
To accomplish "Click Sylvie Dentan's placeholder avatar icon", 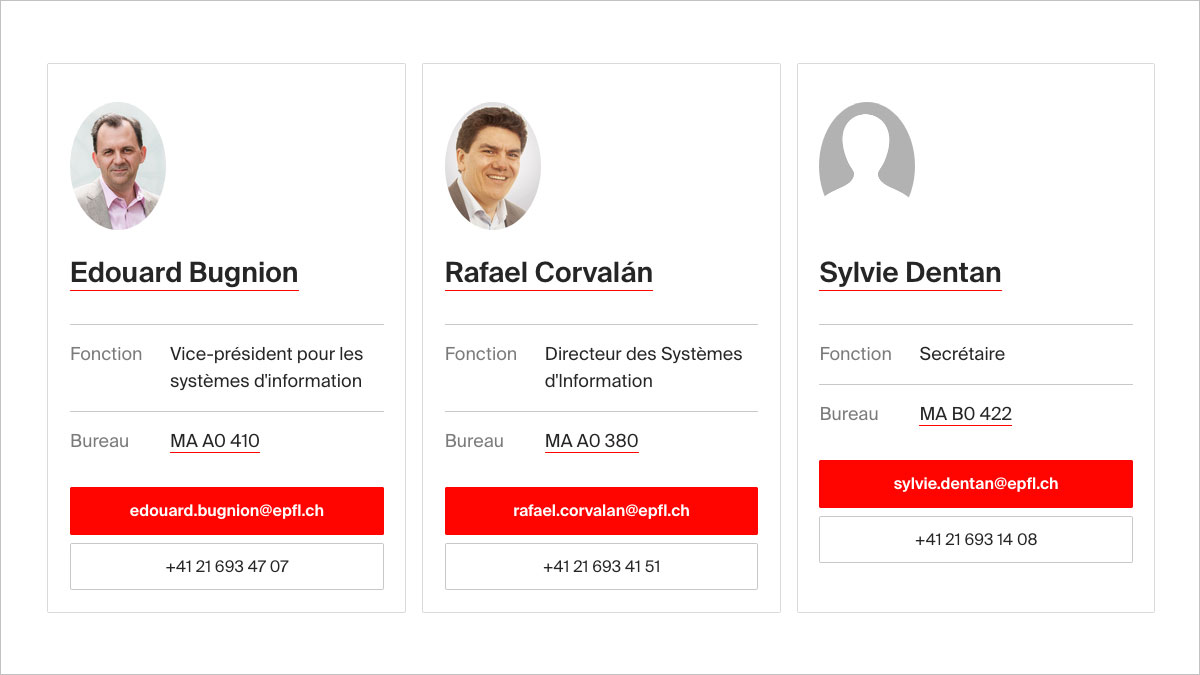I will coord(866,150).
